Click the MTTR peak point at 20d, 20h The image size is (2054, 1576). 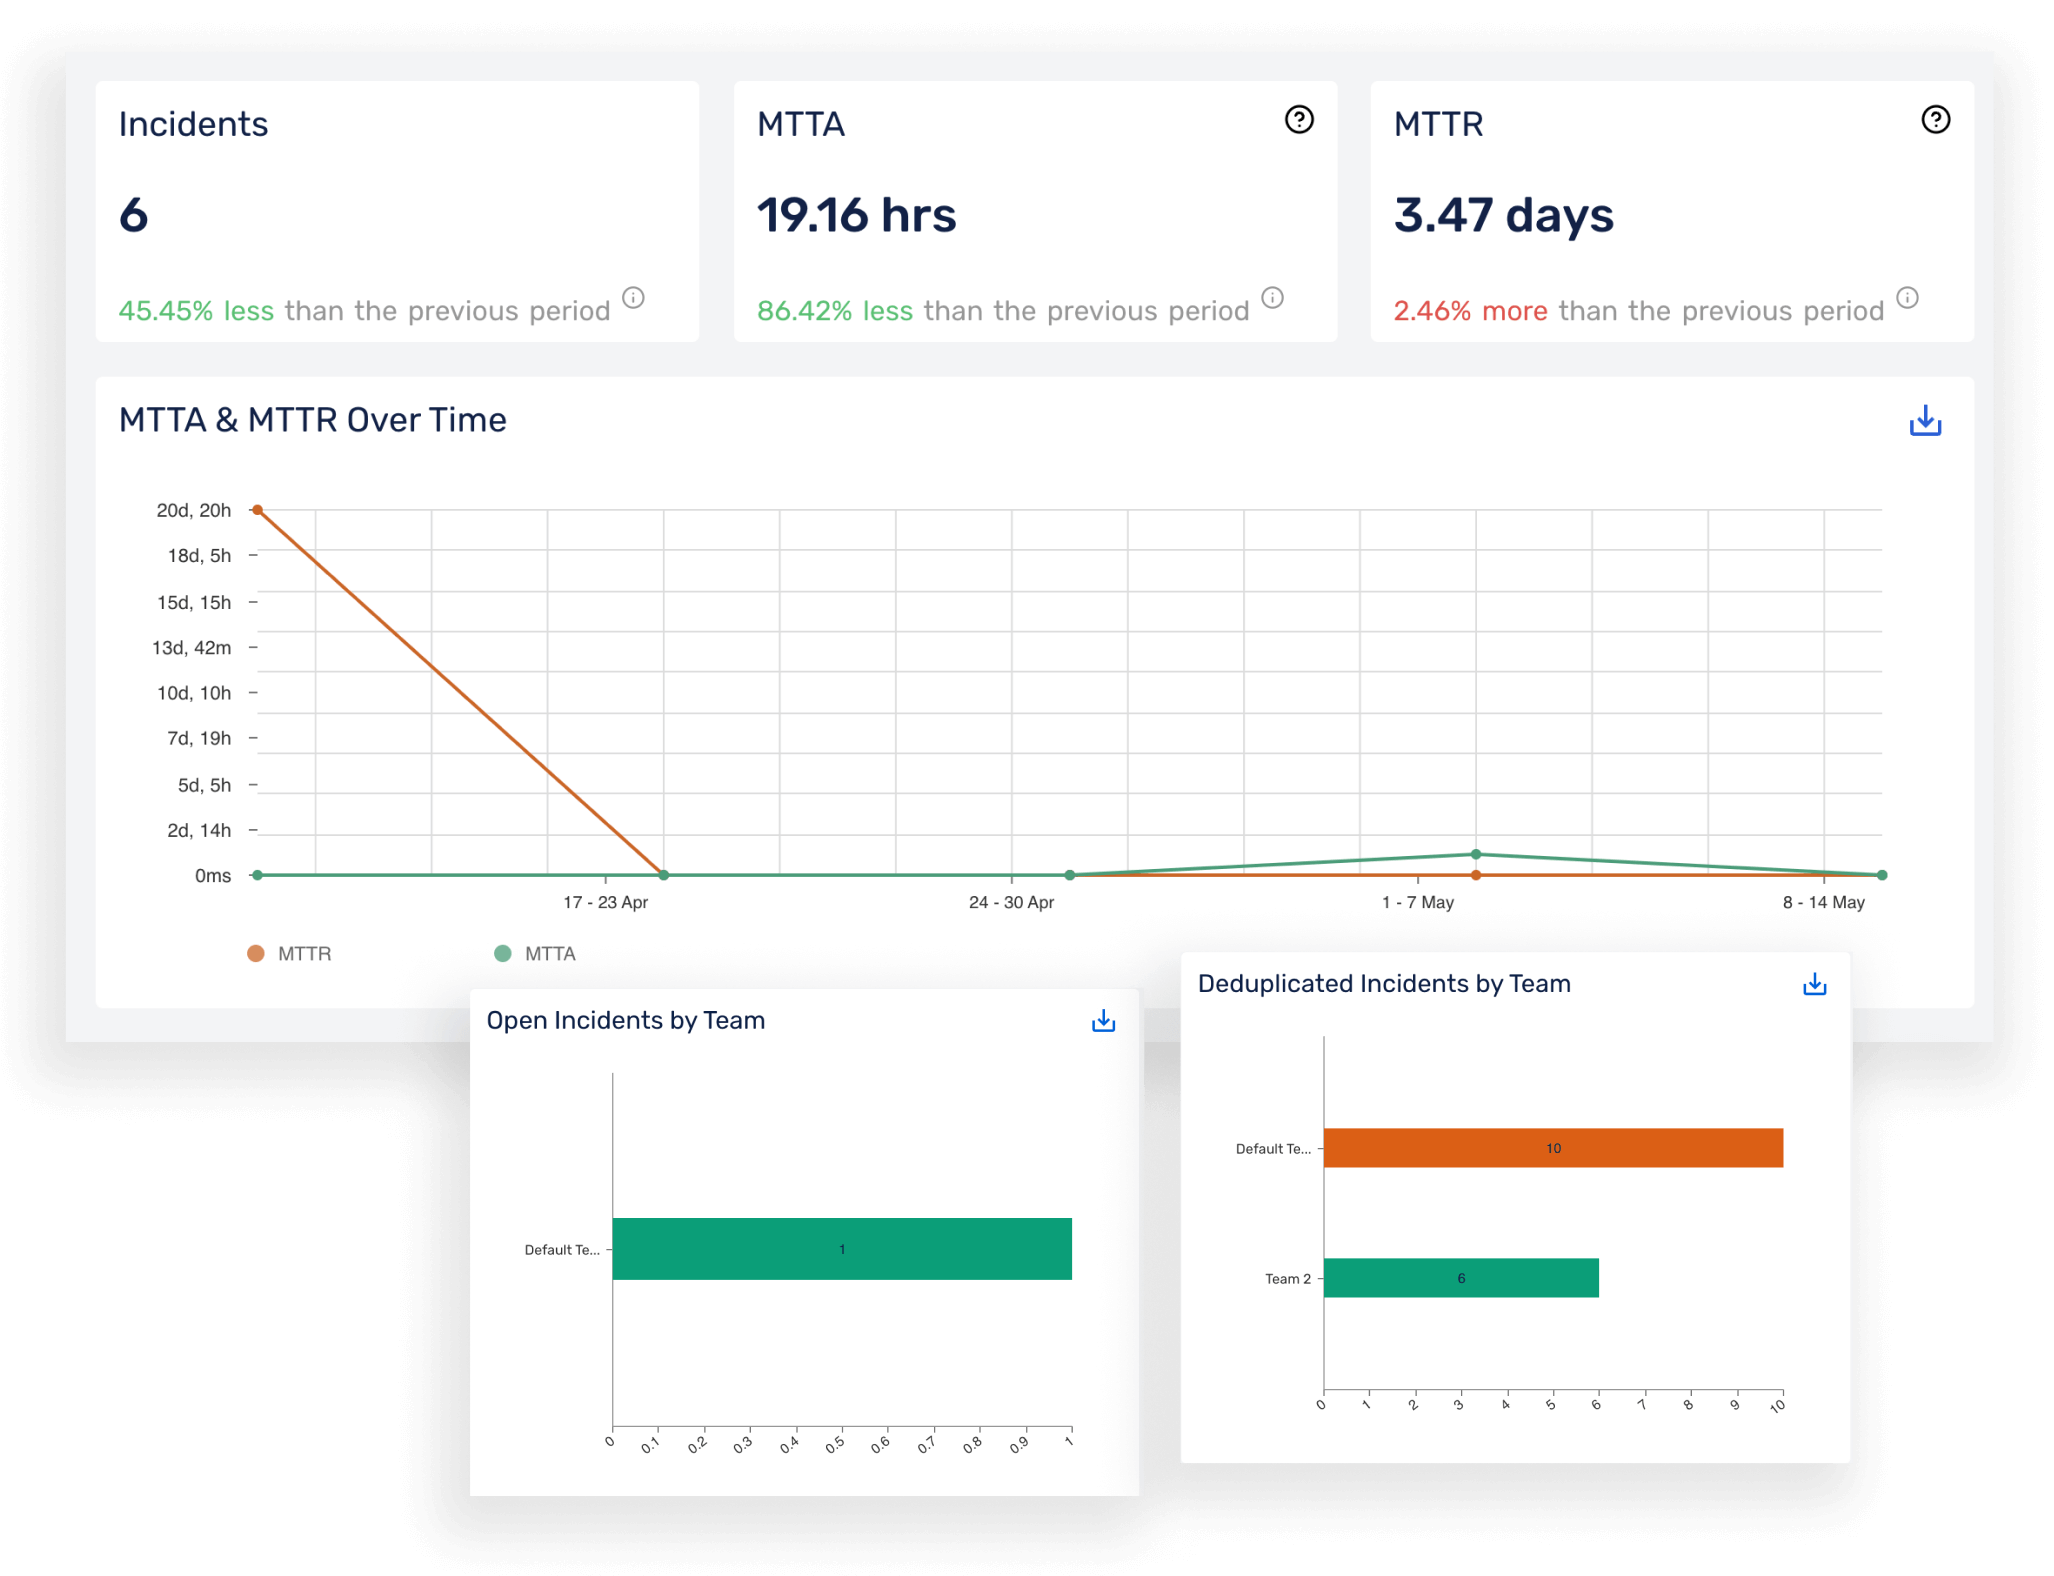(x=257, y=510)
